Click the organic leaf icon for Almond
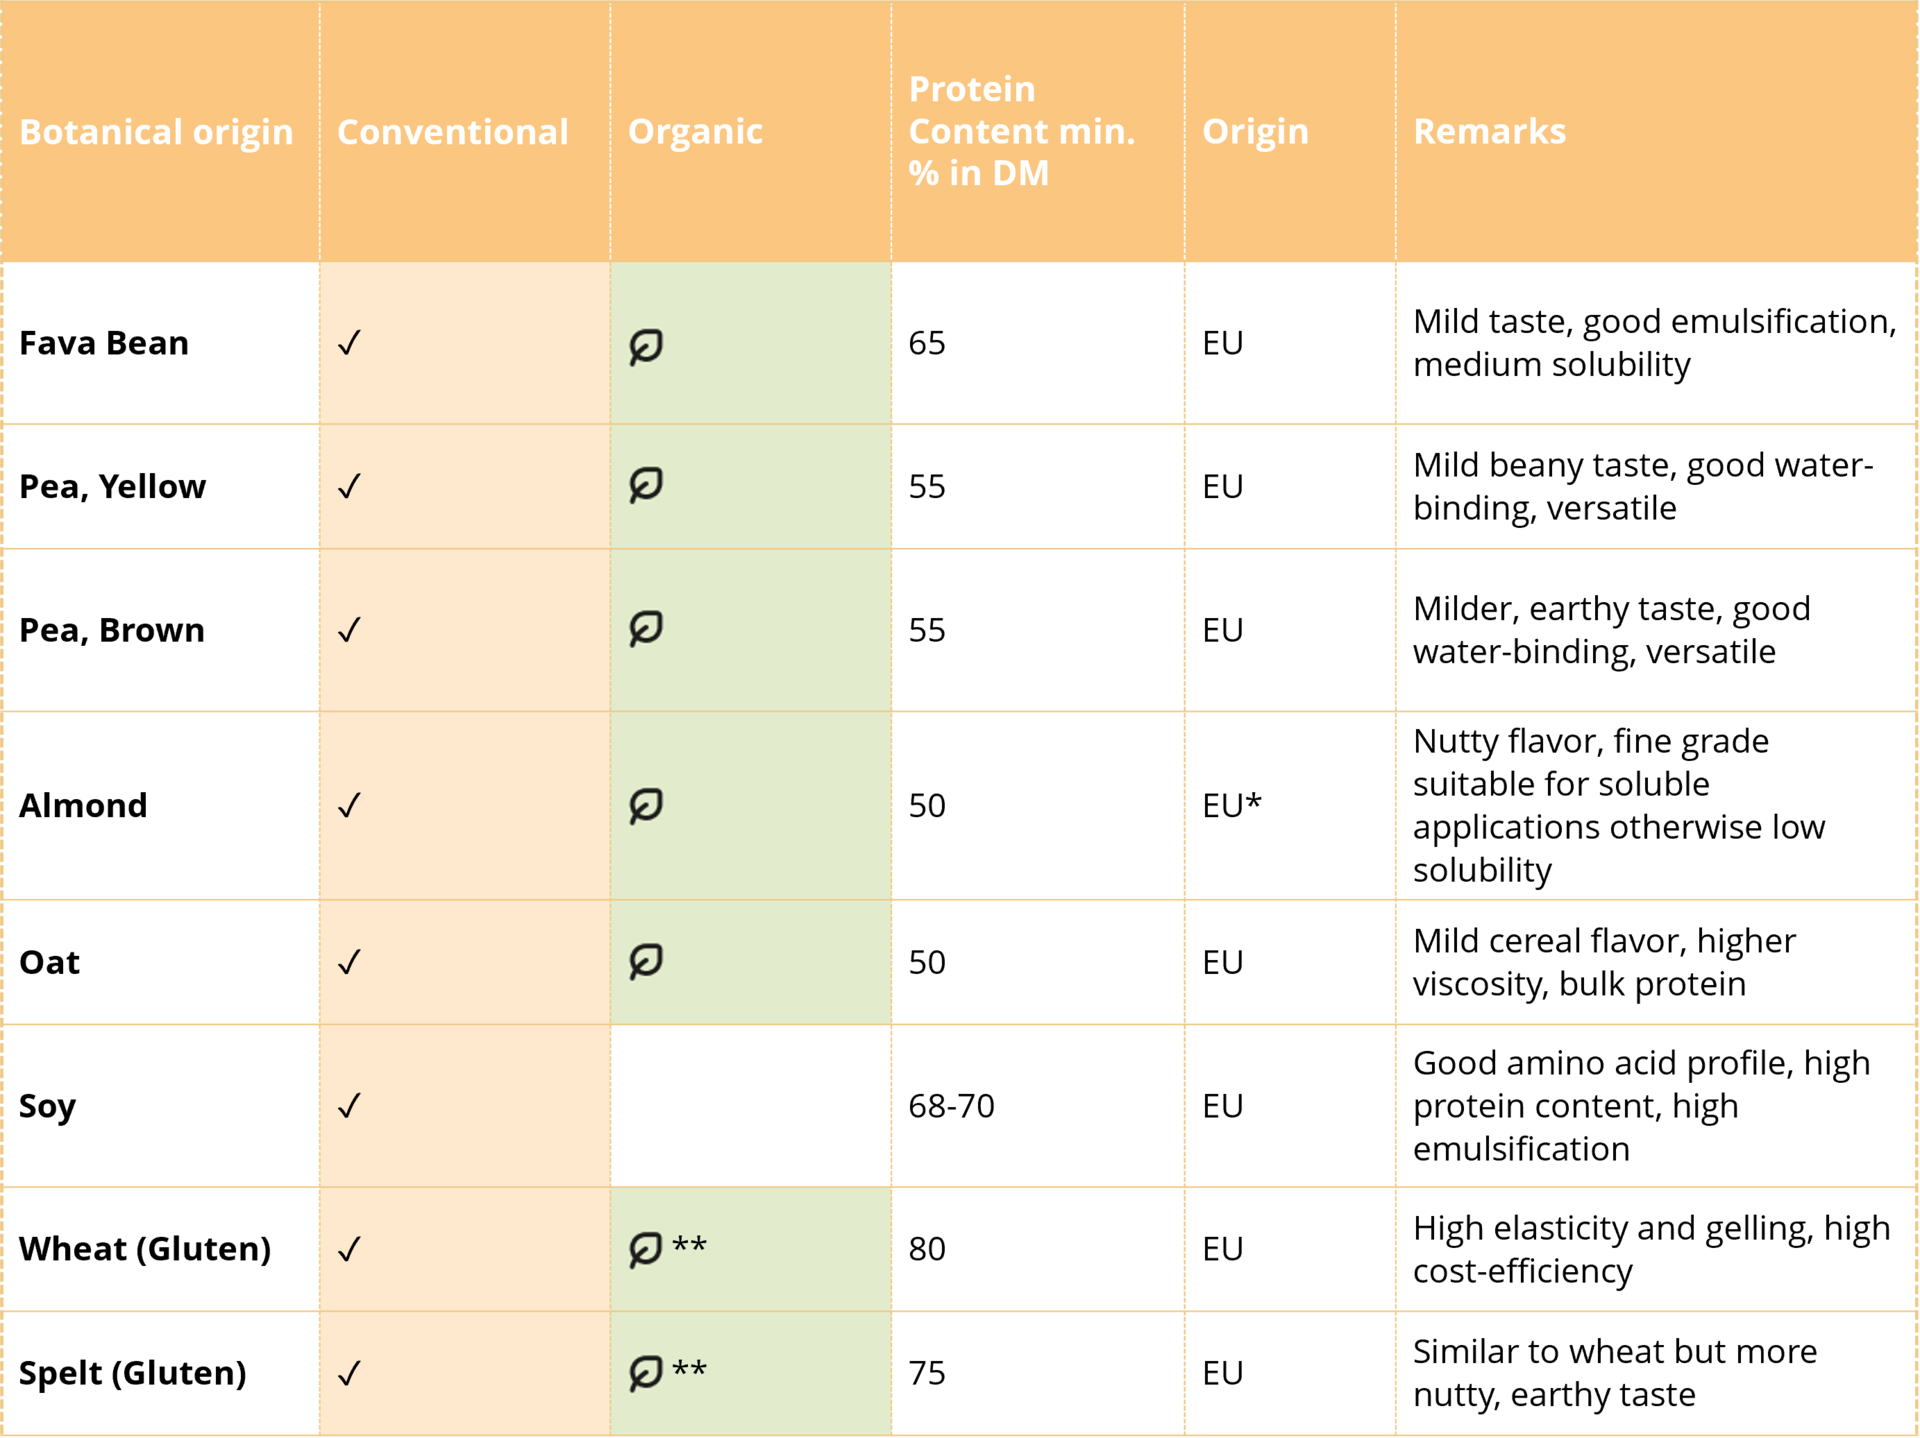This screenshot has height=1438, width=1920. pyautogui.click(x=646, y=805)
